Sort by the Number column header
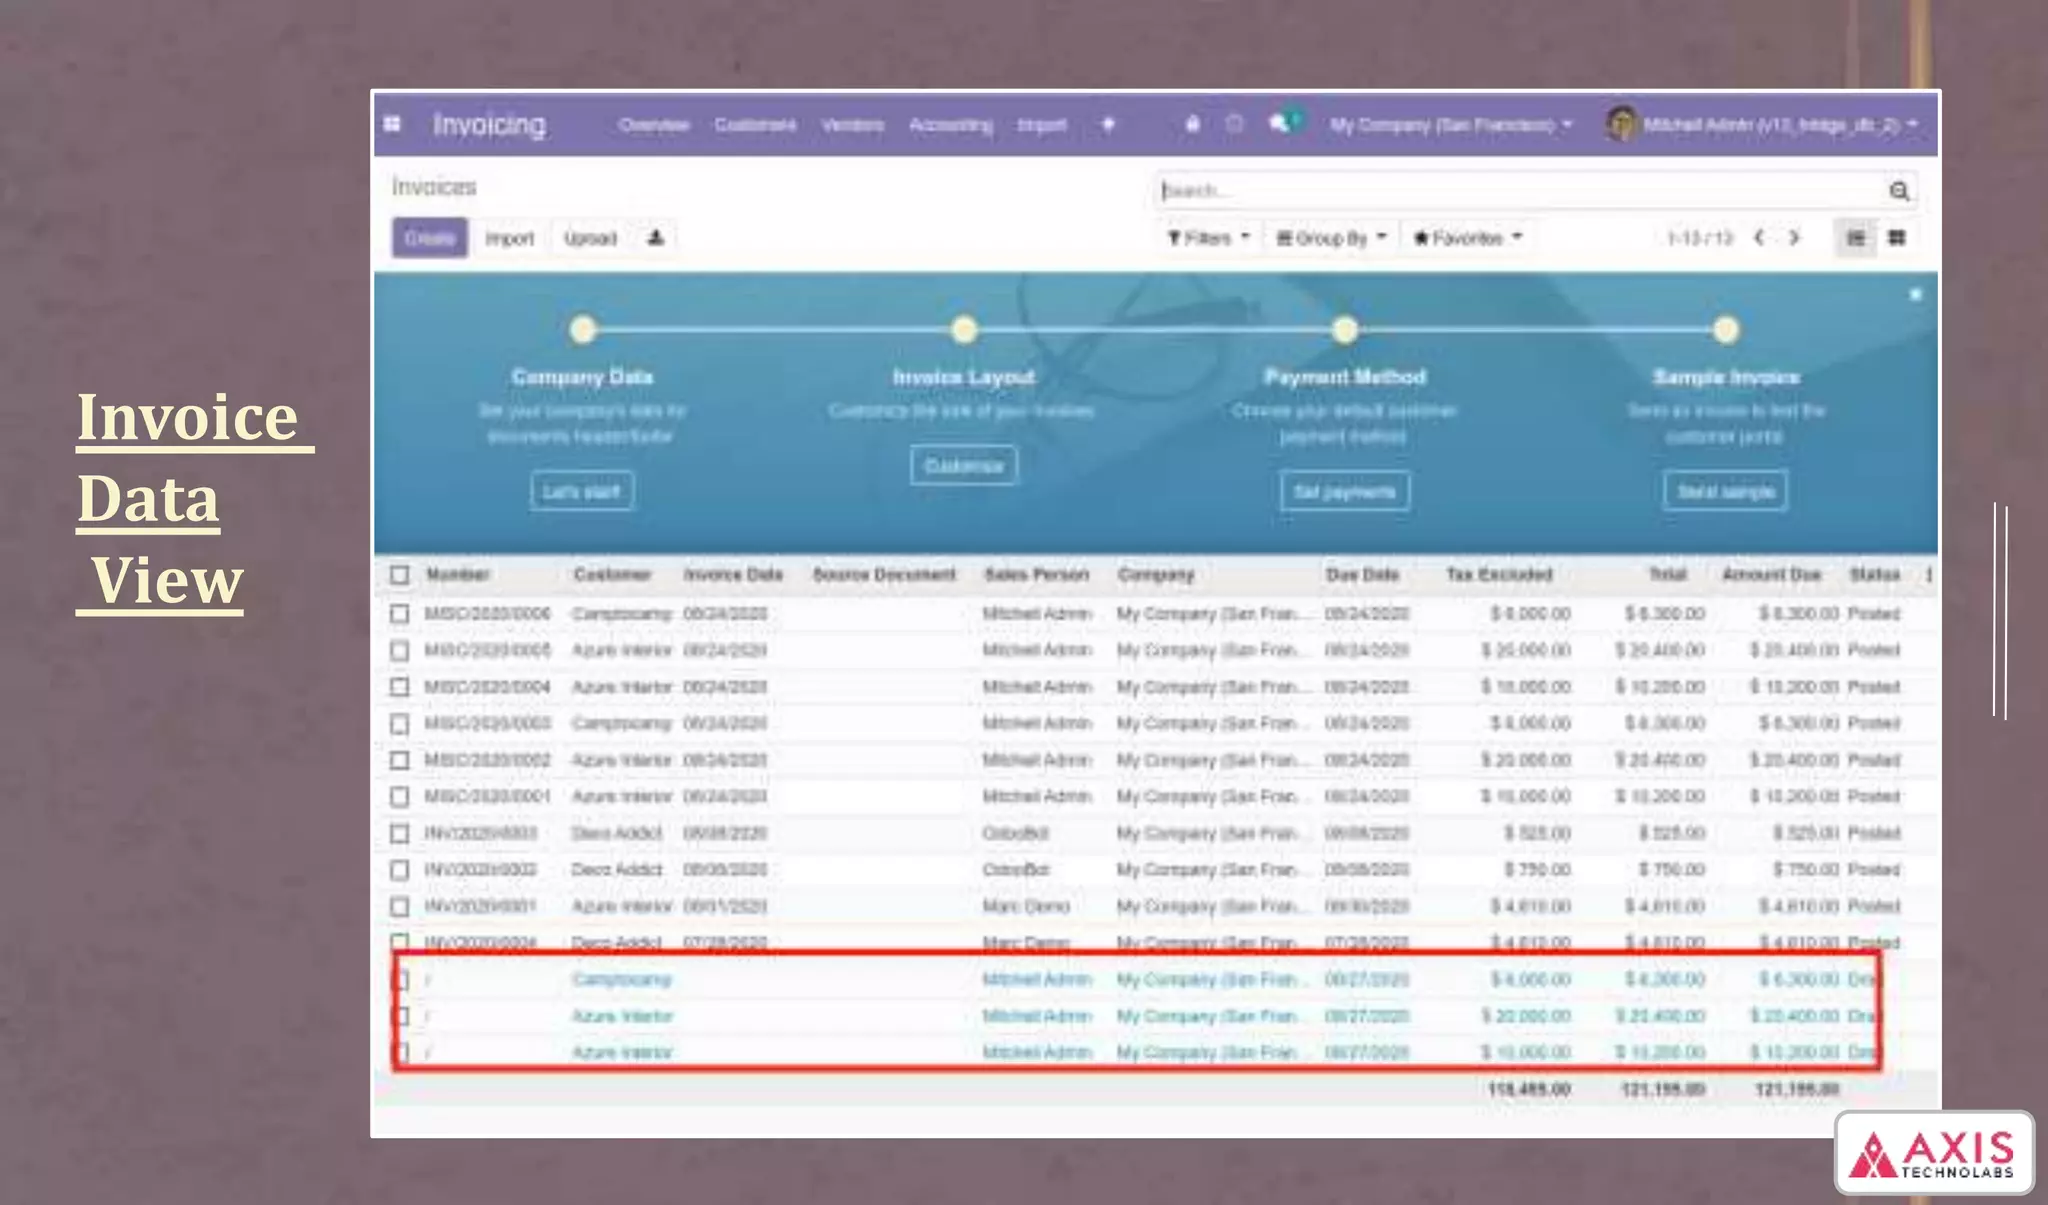Screen dimensions: 2048x1205 [x=457, y=574]
